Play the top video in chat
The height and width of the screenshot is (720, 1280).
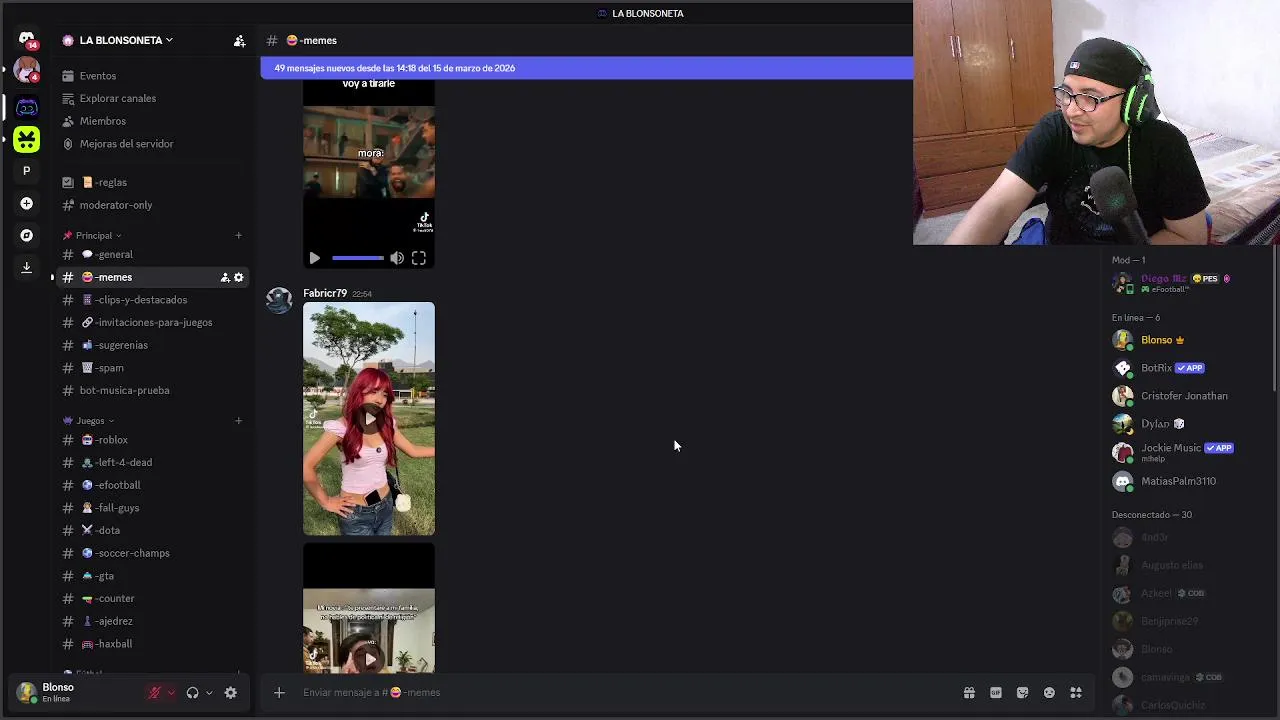(x=314, y=258)
